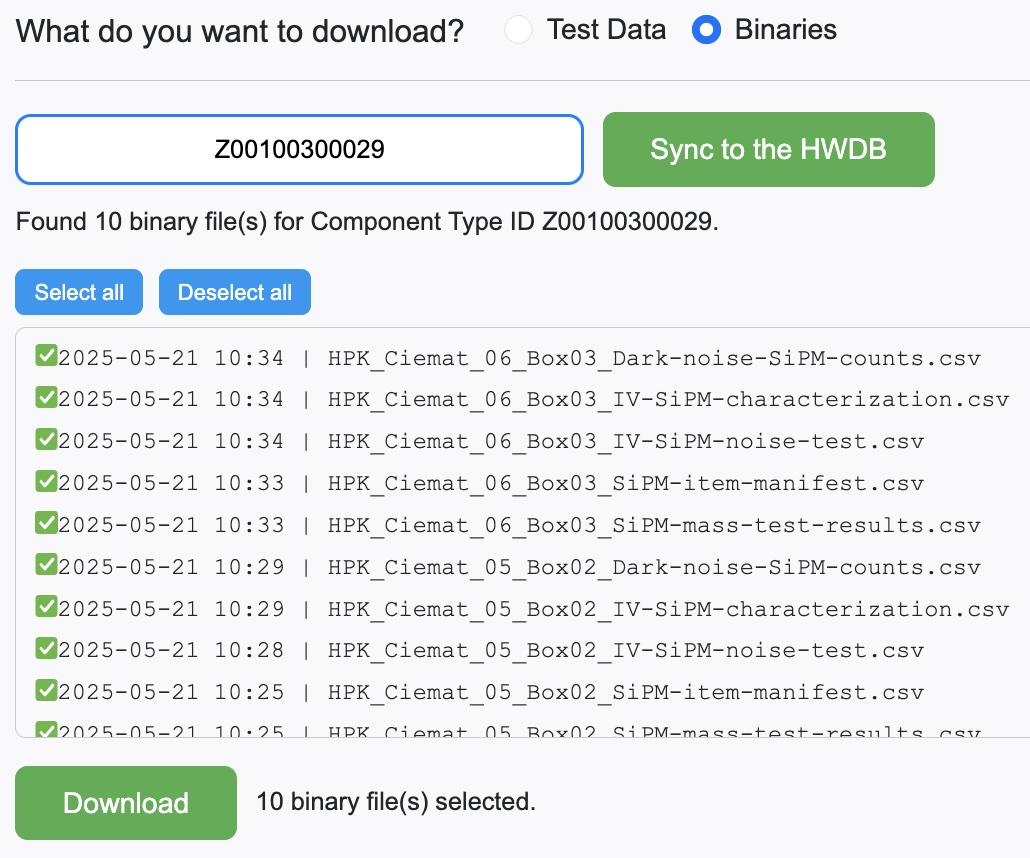Select the Z00100300029 text in the search box
The width and height of the screenshot is (1030, 858).
click(x=299, y=149)
